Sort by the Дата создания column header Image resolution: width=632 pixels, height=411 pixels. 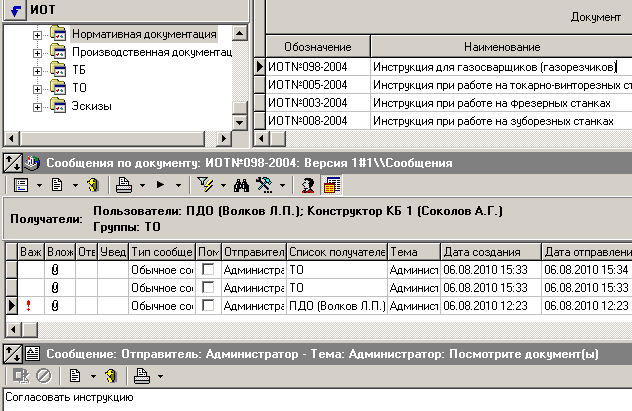click(490, 251)
